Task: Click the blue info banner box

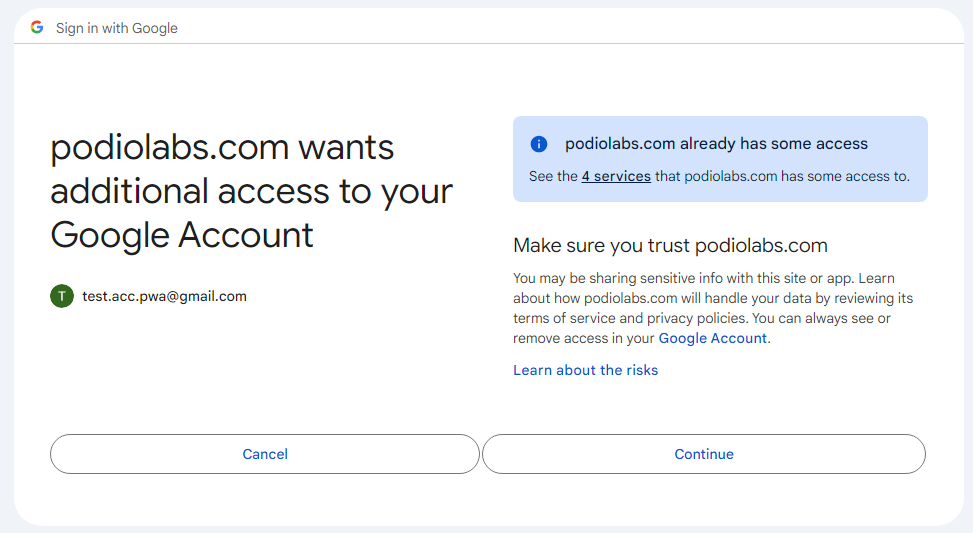Action: [x=720, y=159]
